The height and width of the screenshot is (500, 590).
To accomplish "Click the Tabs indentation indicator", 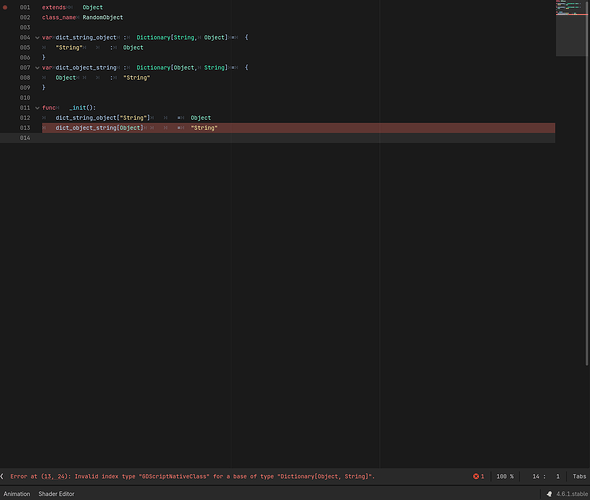I will click(x=579, y=477).
